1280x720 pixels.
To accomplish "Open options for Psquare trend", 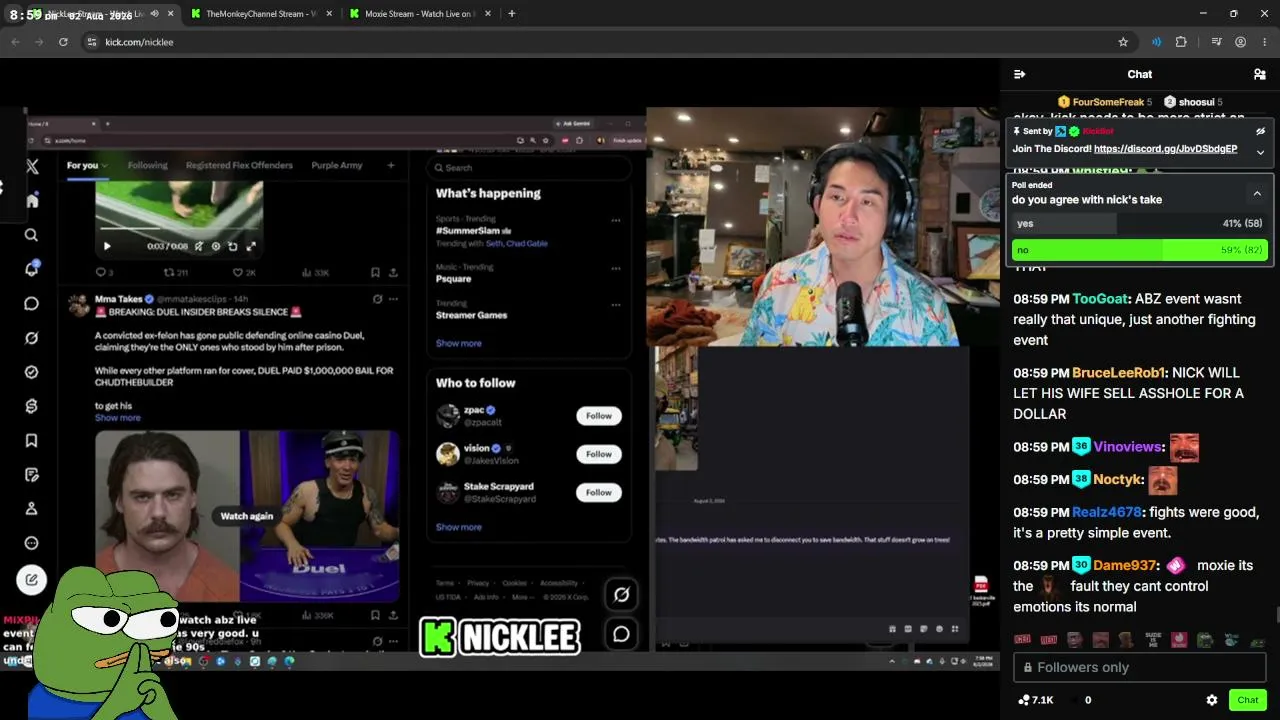I will pos(615,268).
